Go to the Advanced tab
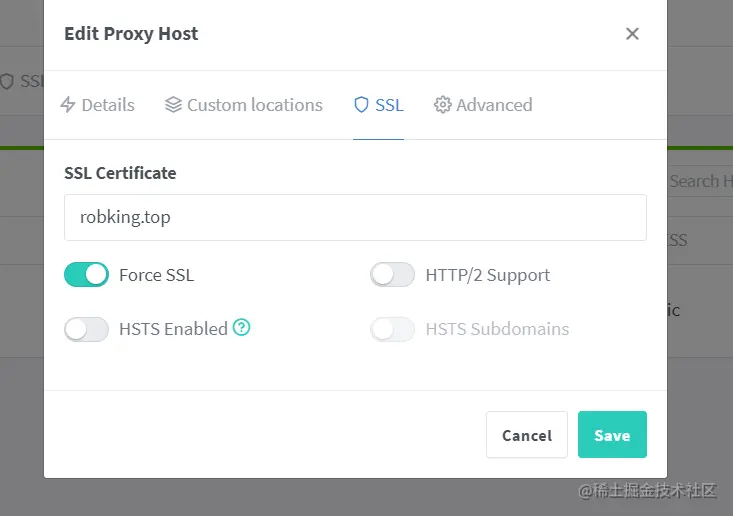 click(x=494, y=105)
